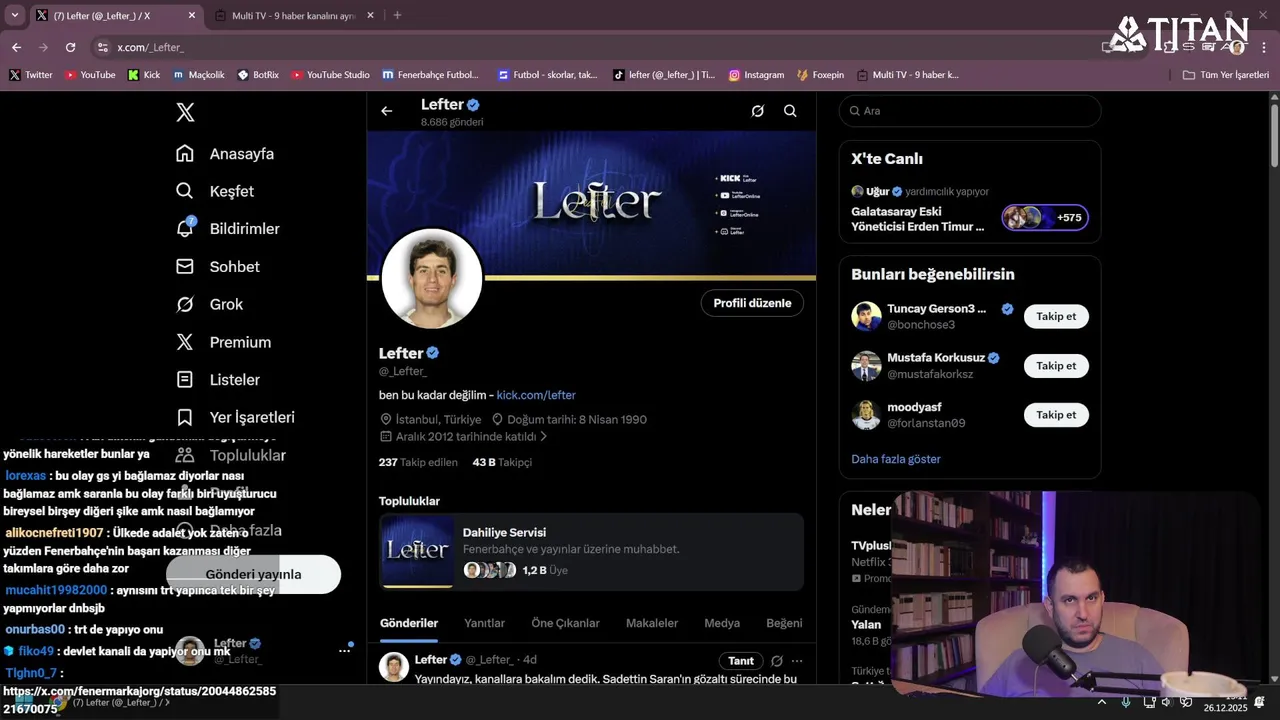This screenshot has width=1280, height=720.
Task: Open YouTube bookmark
Action: 90,75
